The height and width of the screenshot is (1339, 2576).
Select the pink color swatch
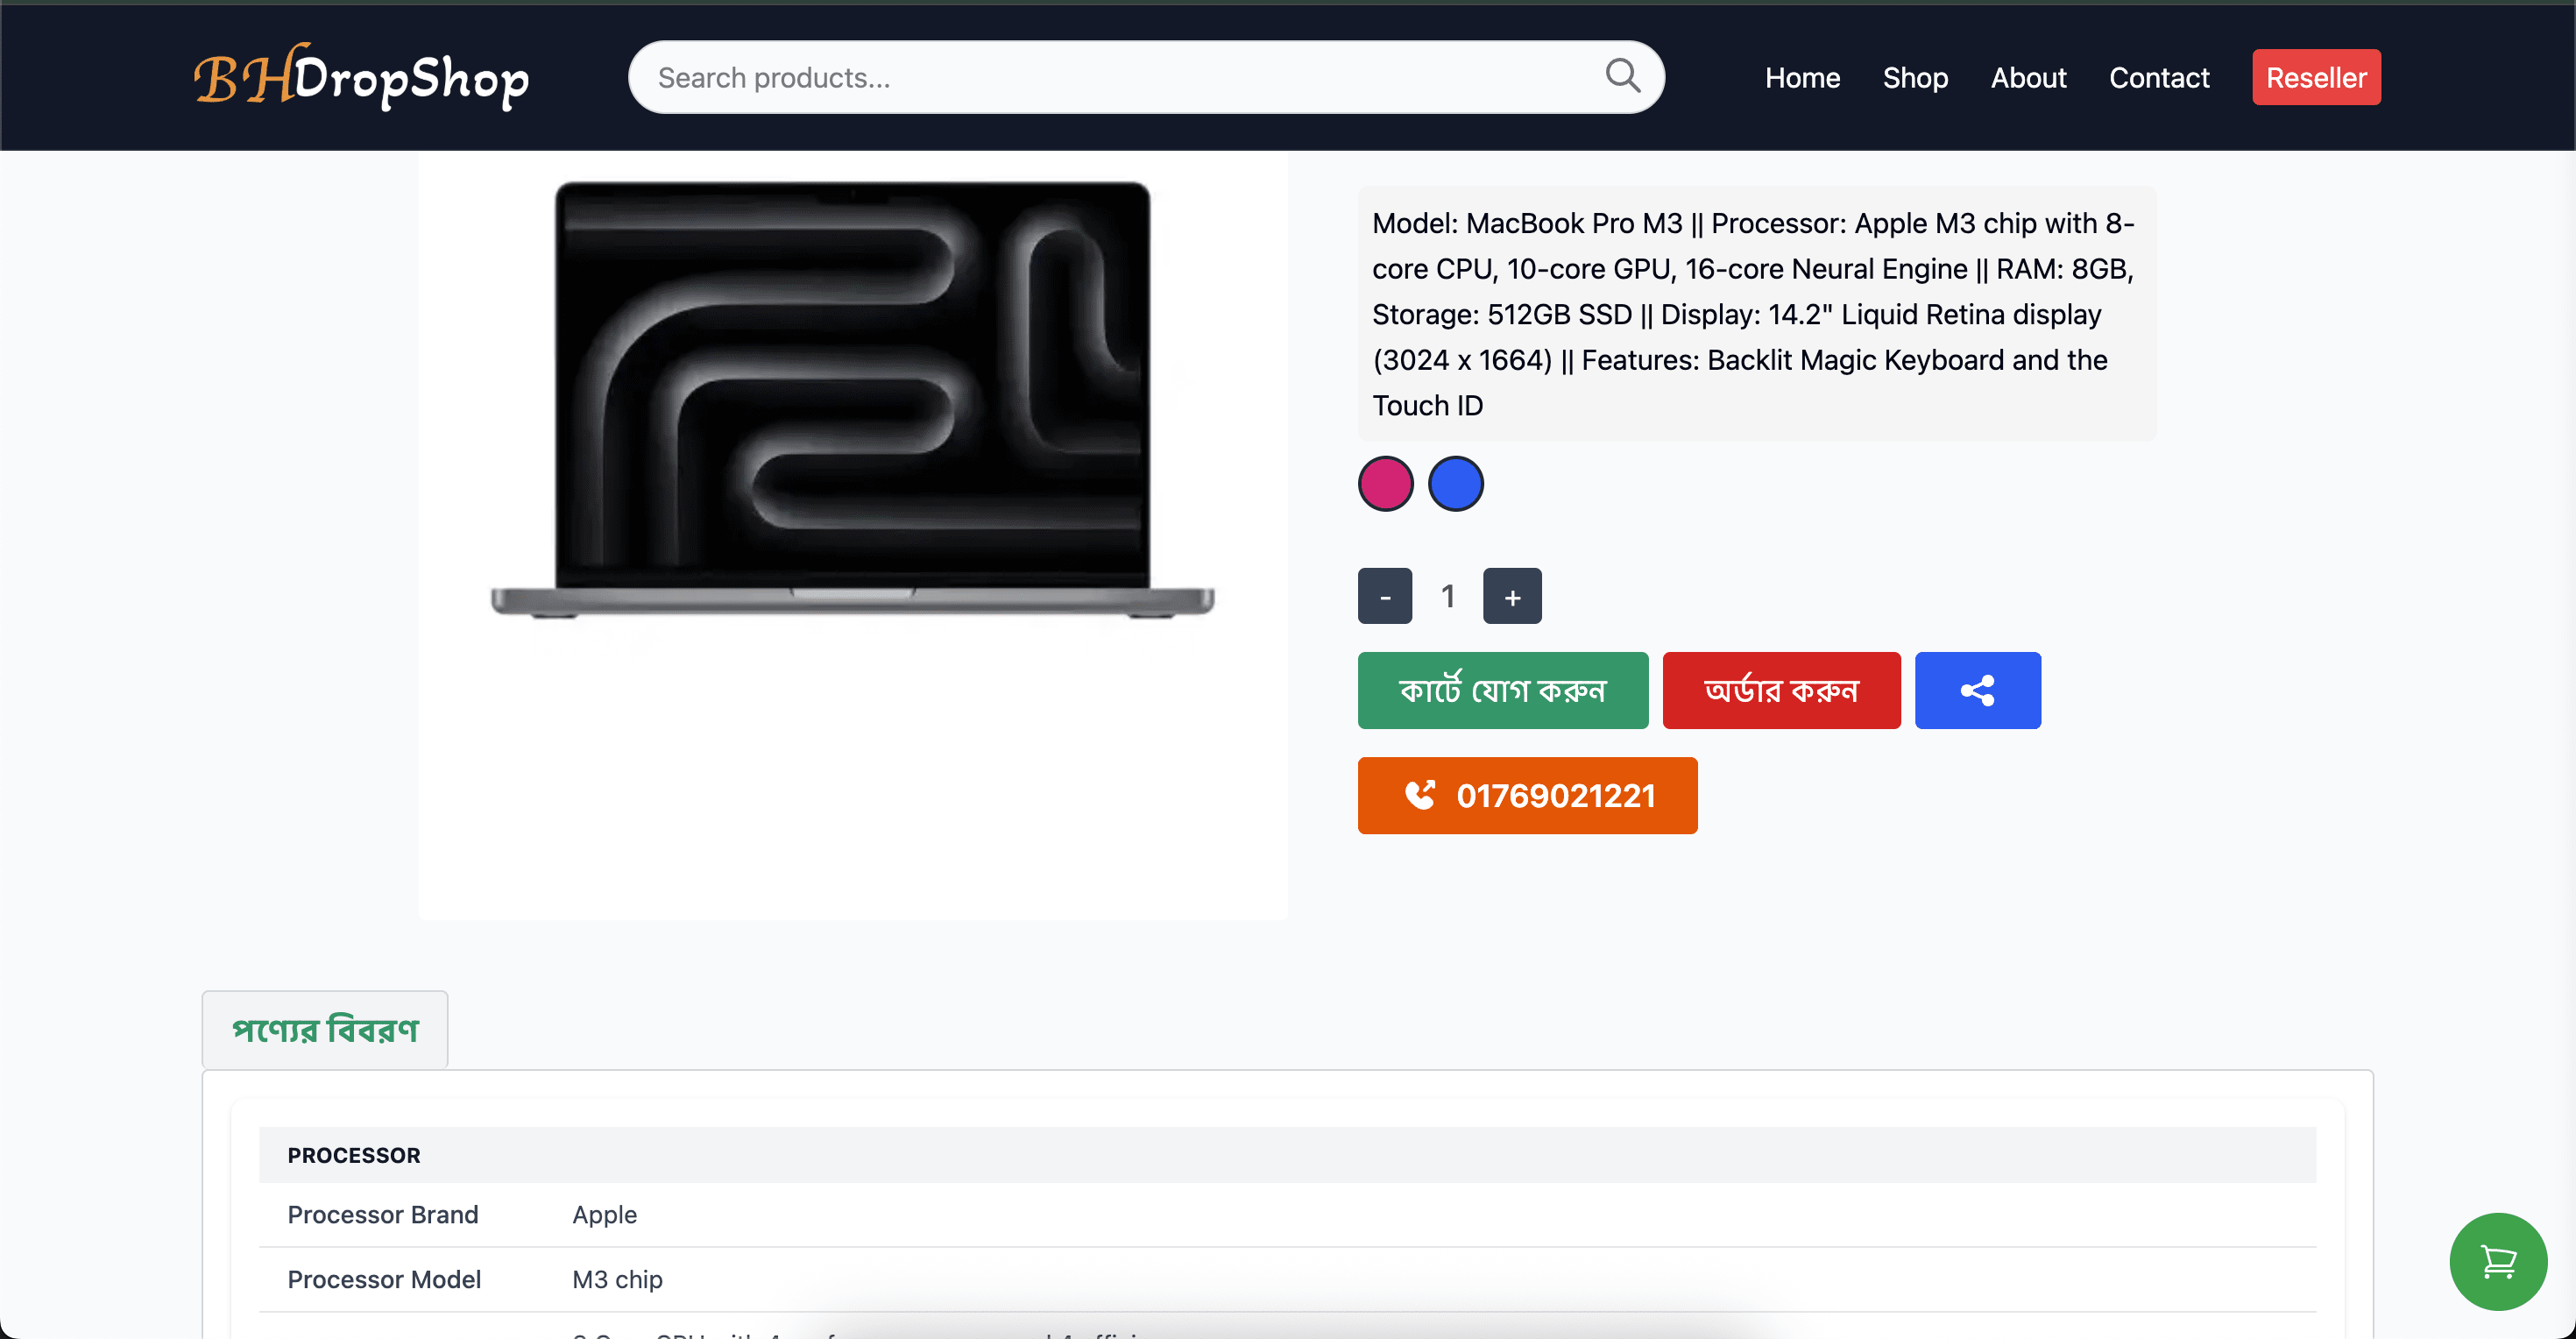point(1385,484)
